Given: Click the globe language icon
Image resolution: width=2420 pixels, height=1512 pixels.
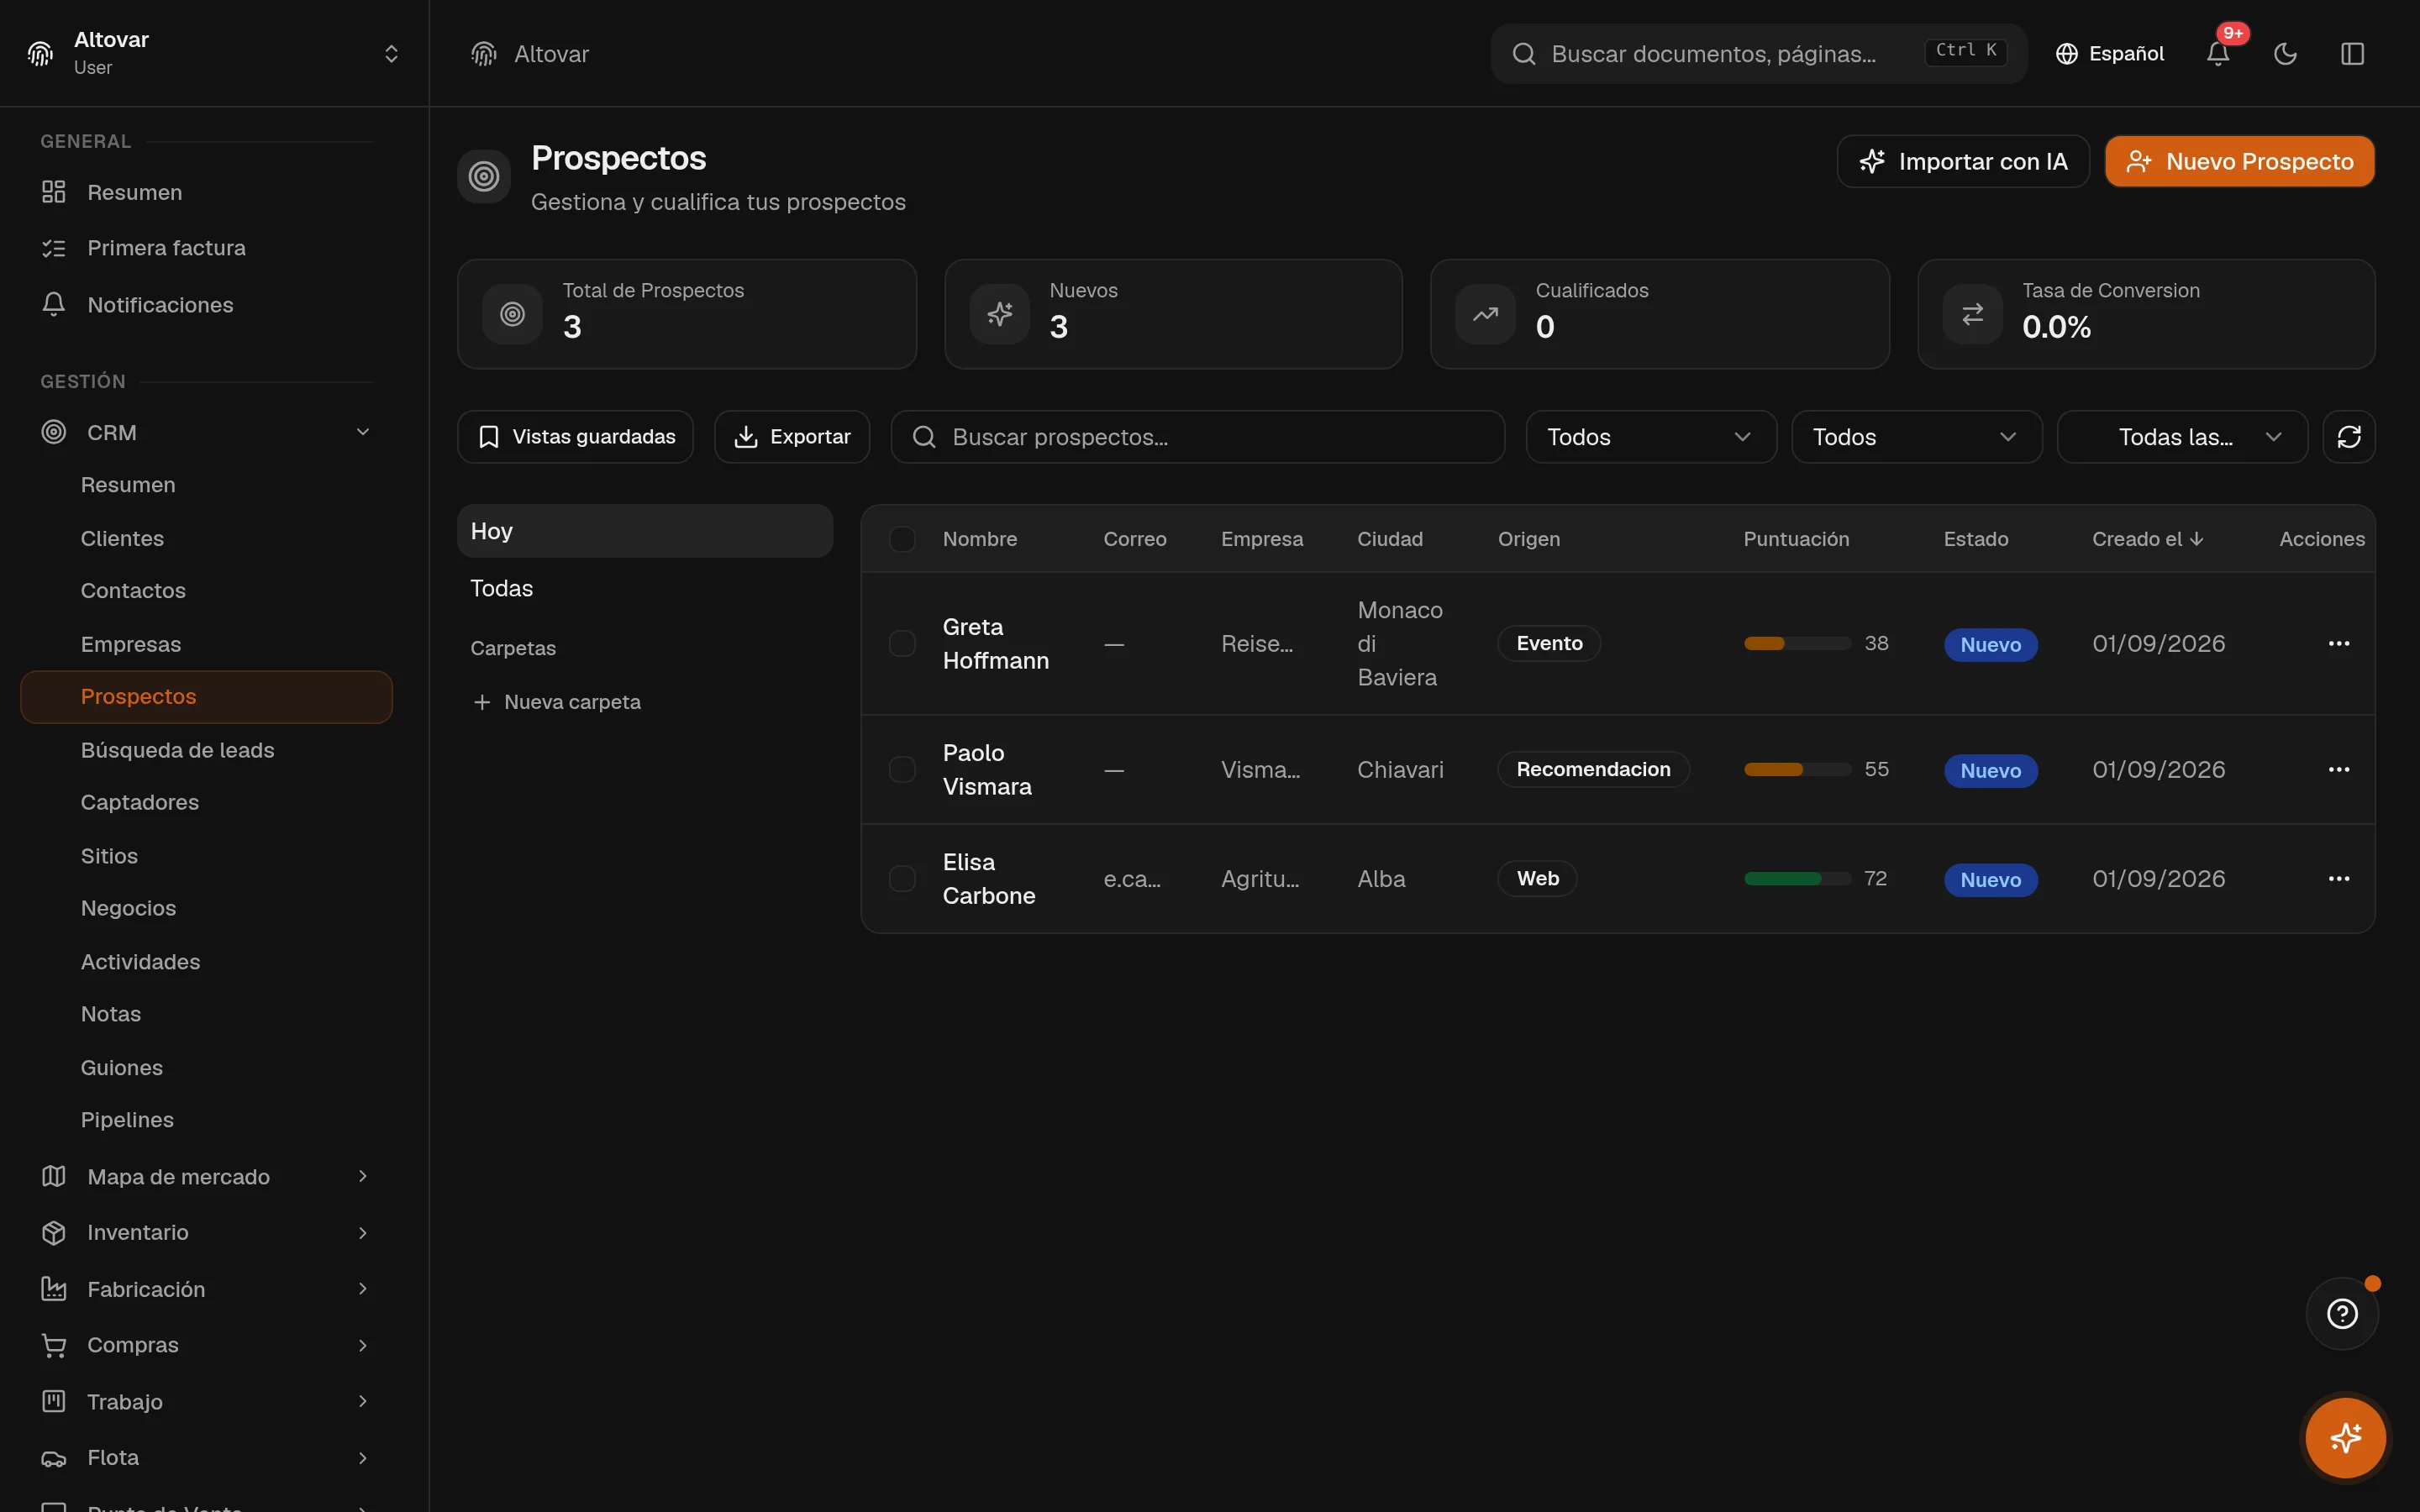Looking at the screenshot, I should coord(2066,54).
